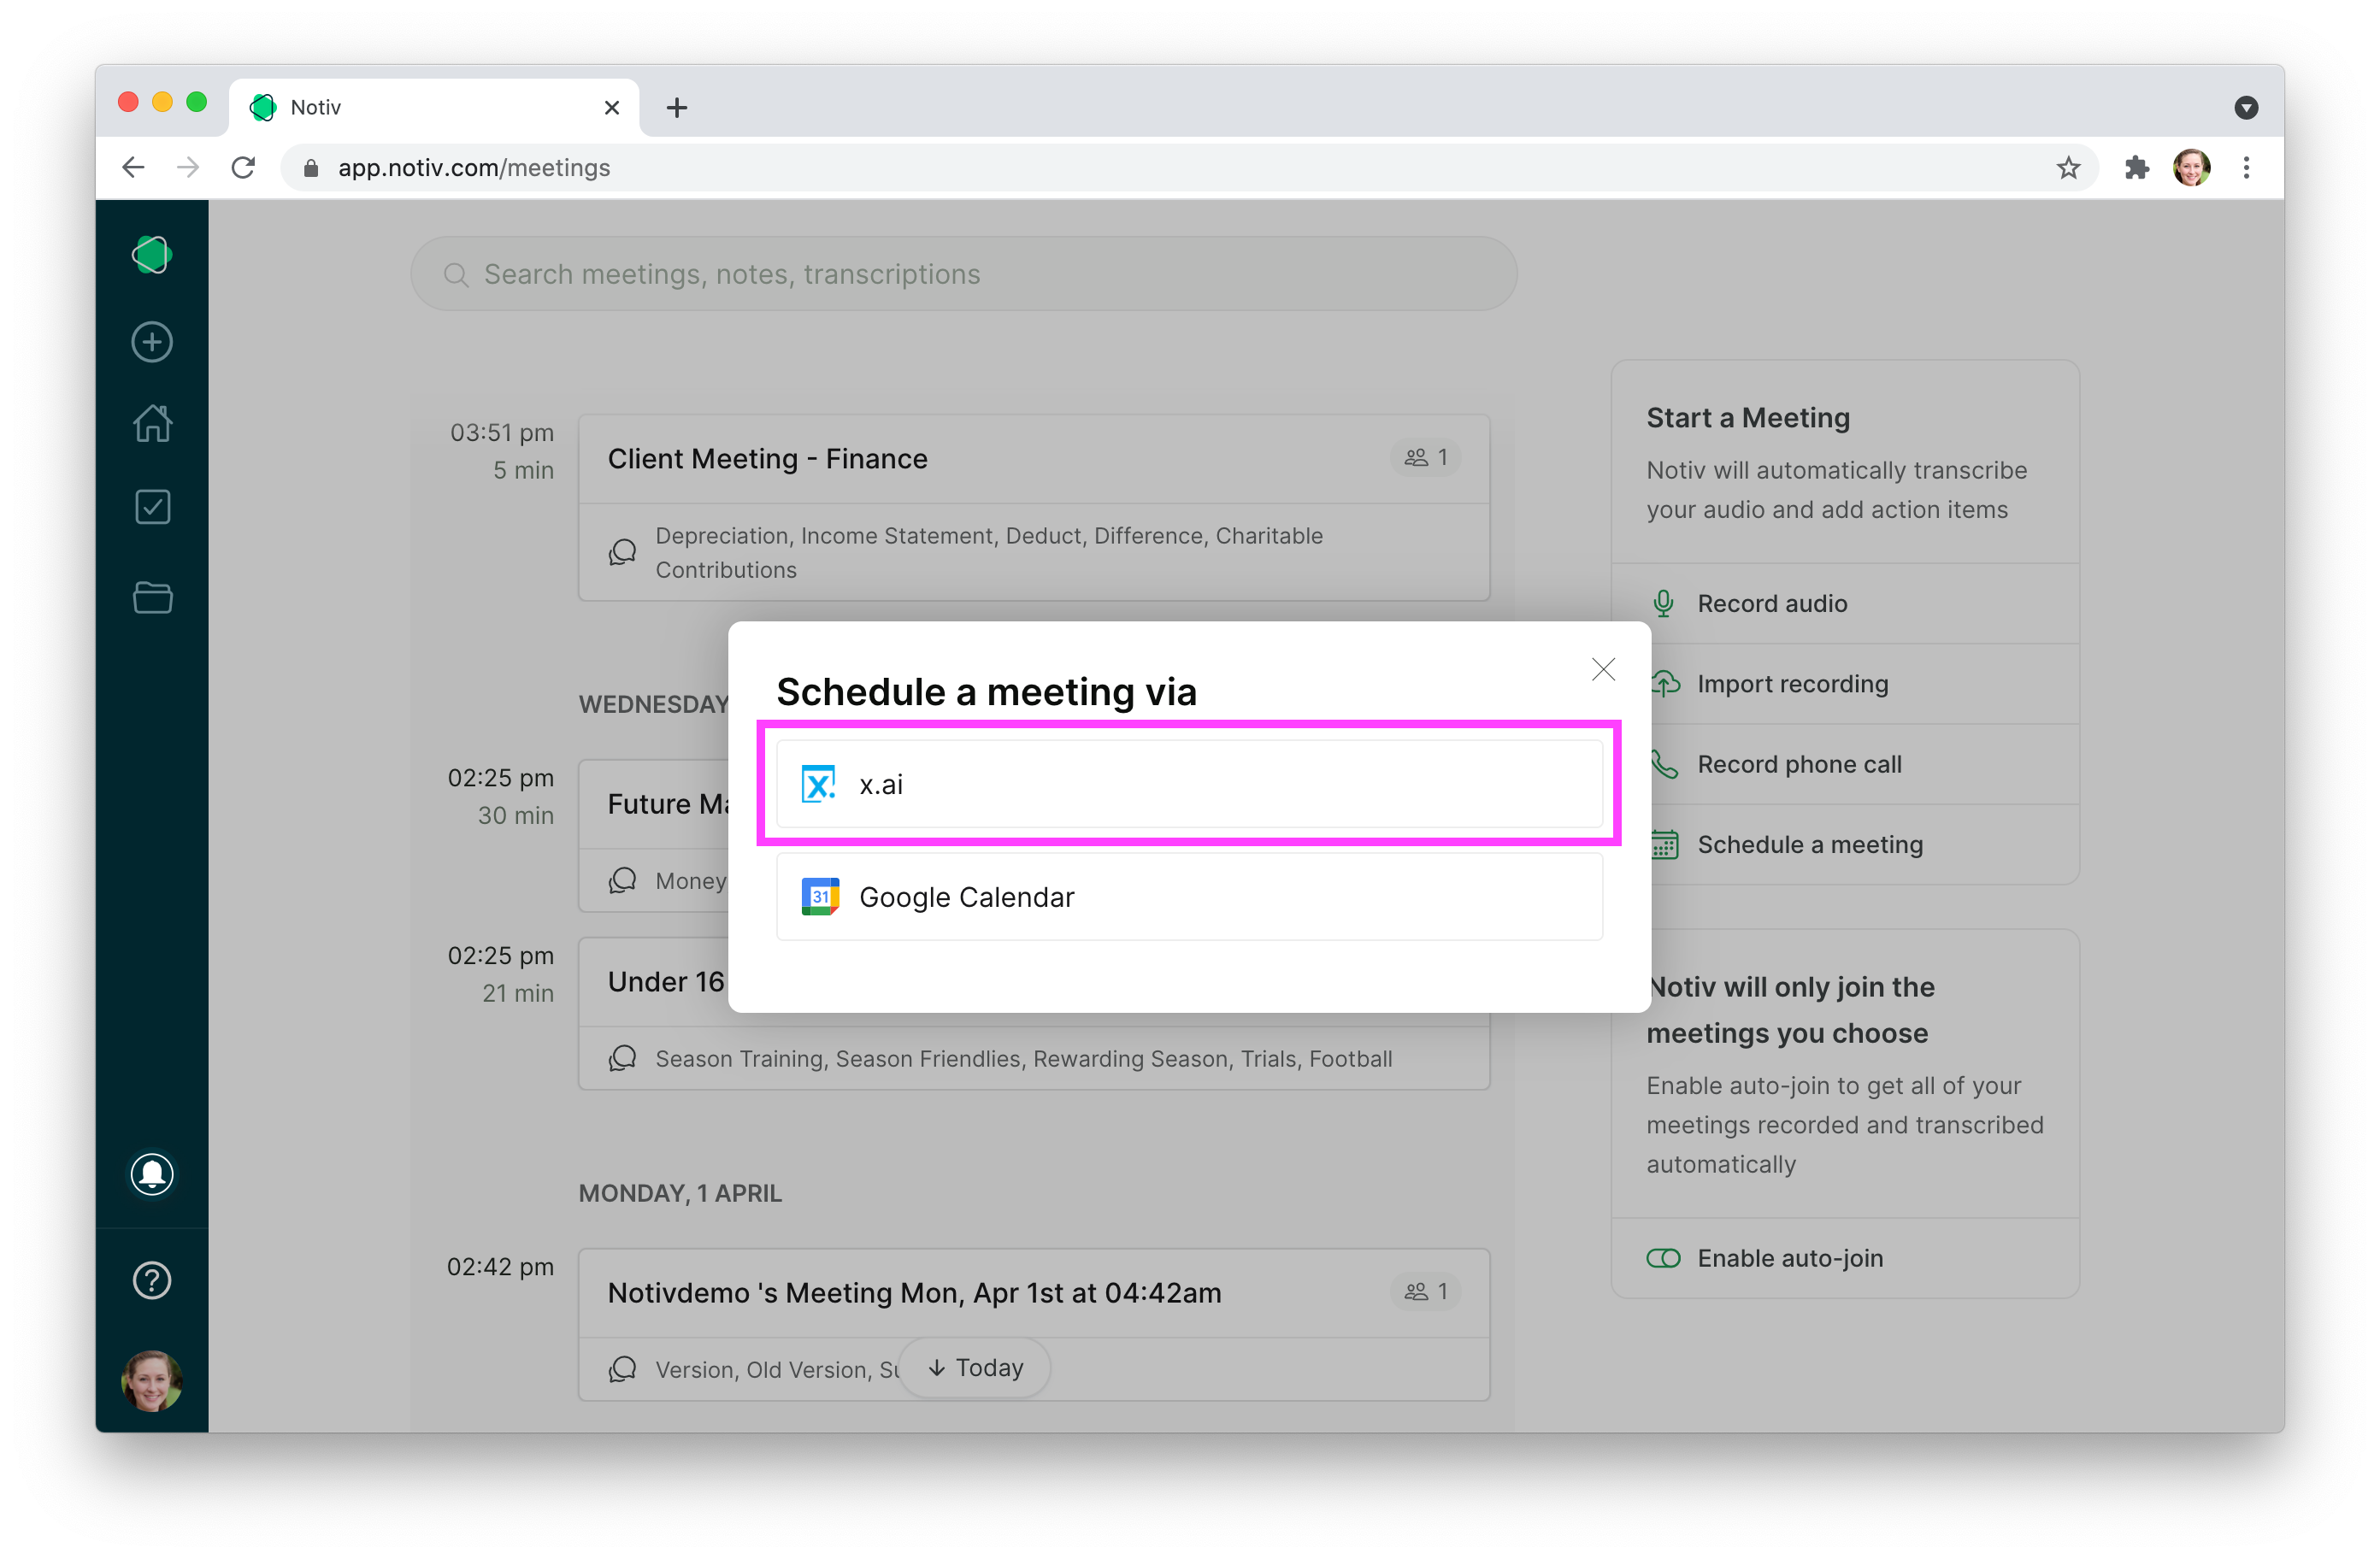Open a new browser tab
The height and width of the screenshot is (1559, 2380).
pyautogui.click(x=677, y=108)
